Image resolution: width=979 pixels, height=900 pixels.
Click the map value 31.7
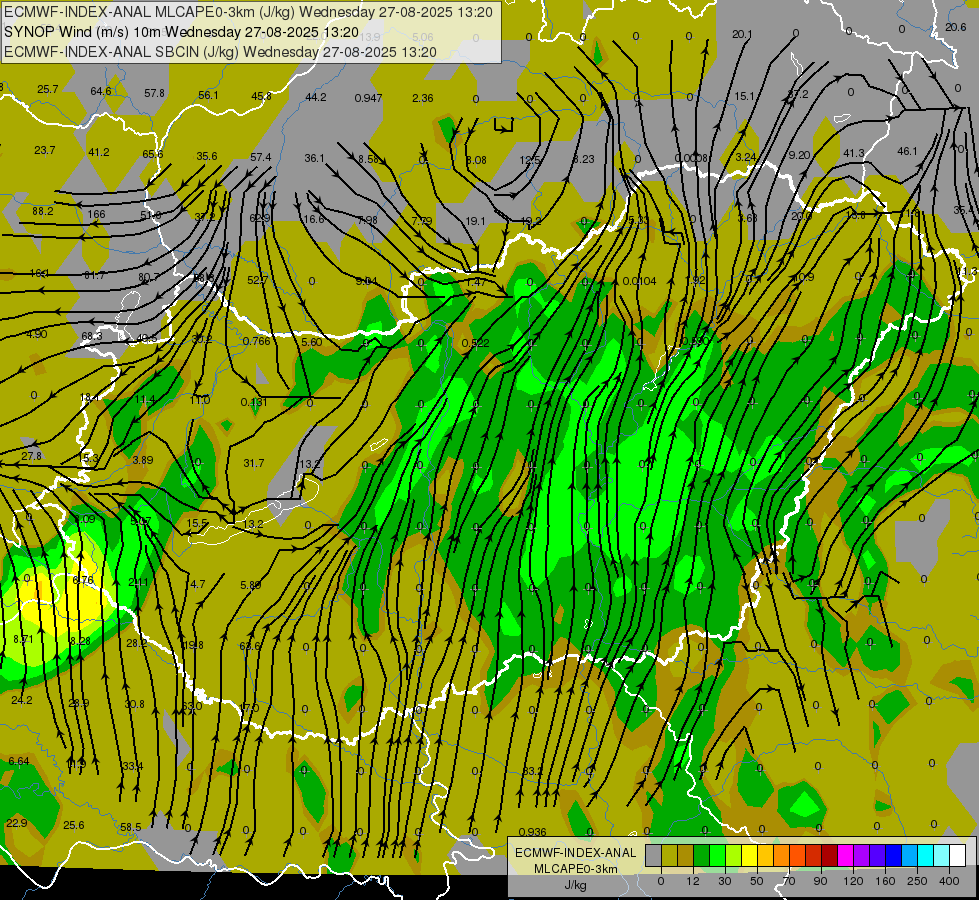(253, 463)
